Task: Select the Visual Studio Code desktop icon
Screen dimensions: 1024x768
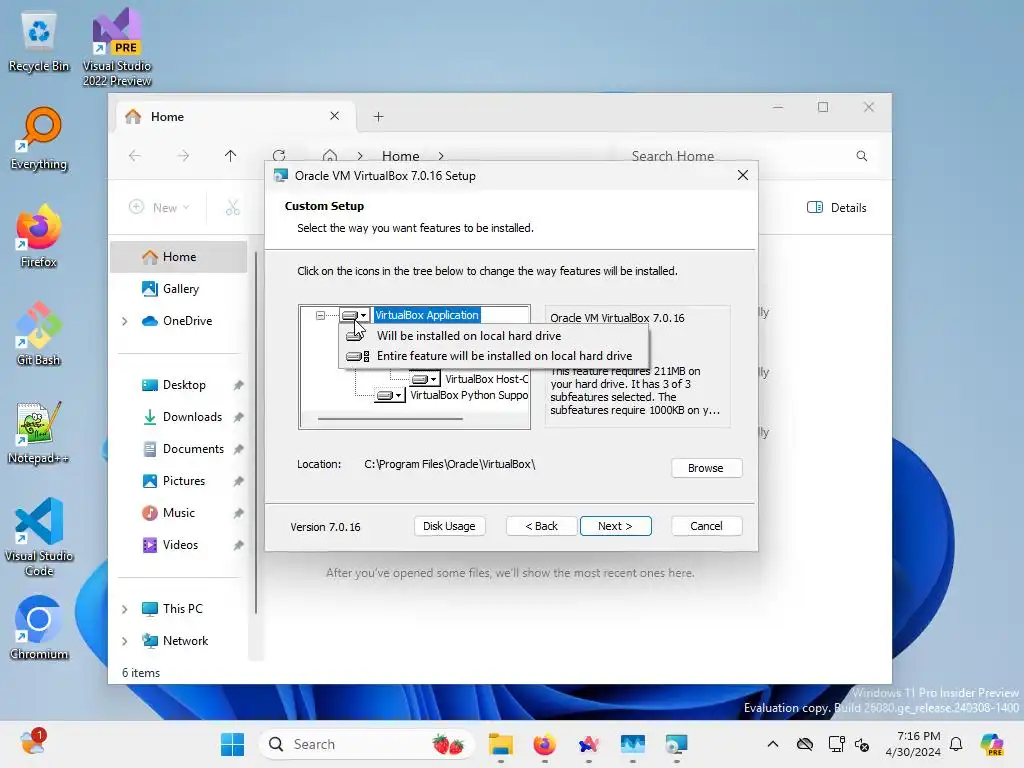Action: pyautogui.click(x=39, y=537)
